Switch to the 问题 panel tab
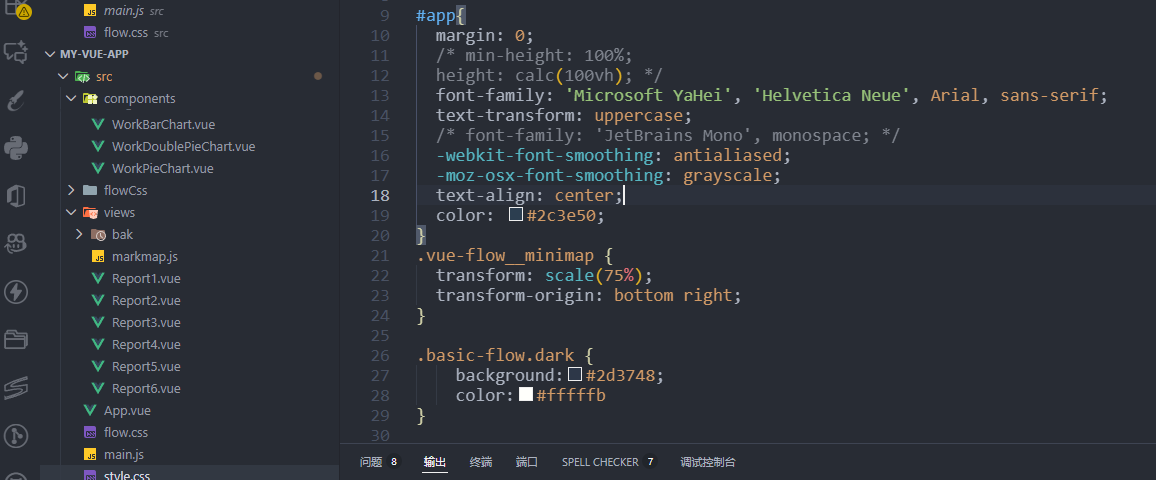 tap(371, 462)
